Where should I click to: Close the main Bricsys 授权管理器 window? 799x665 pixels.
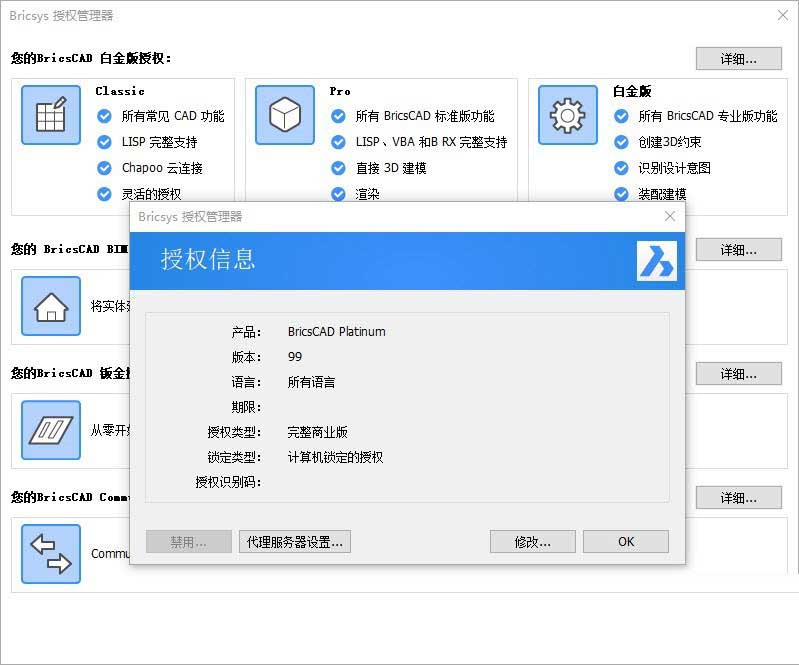point(783,15)
